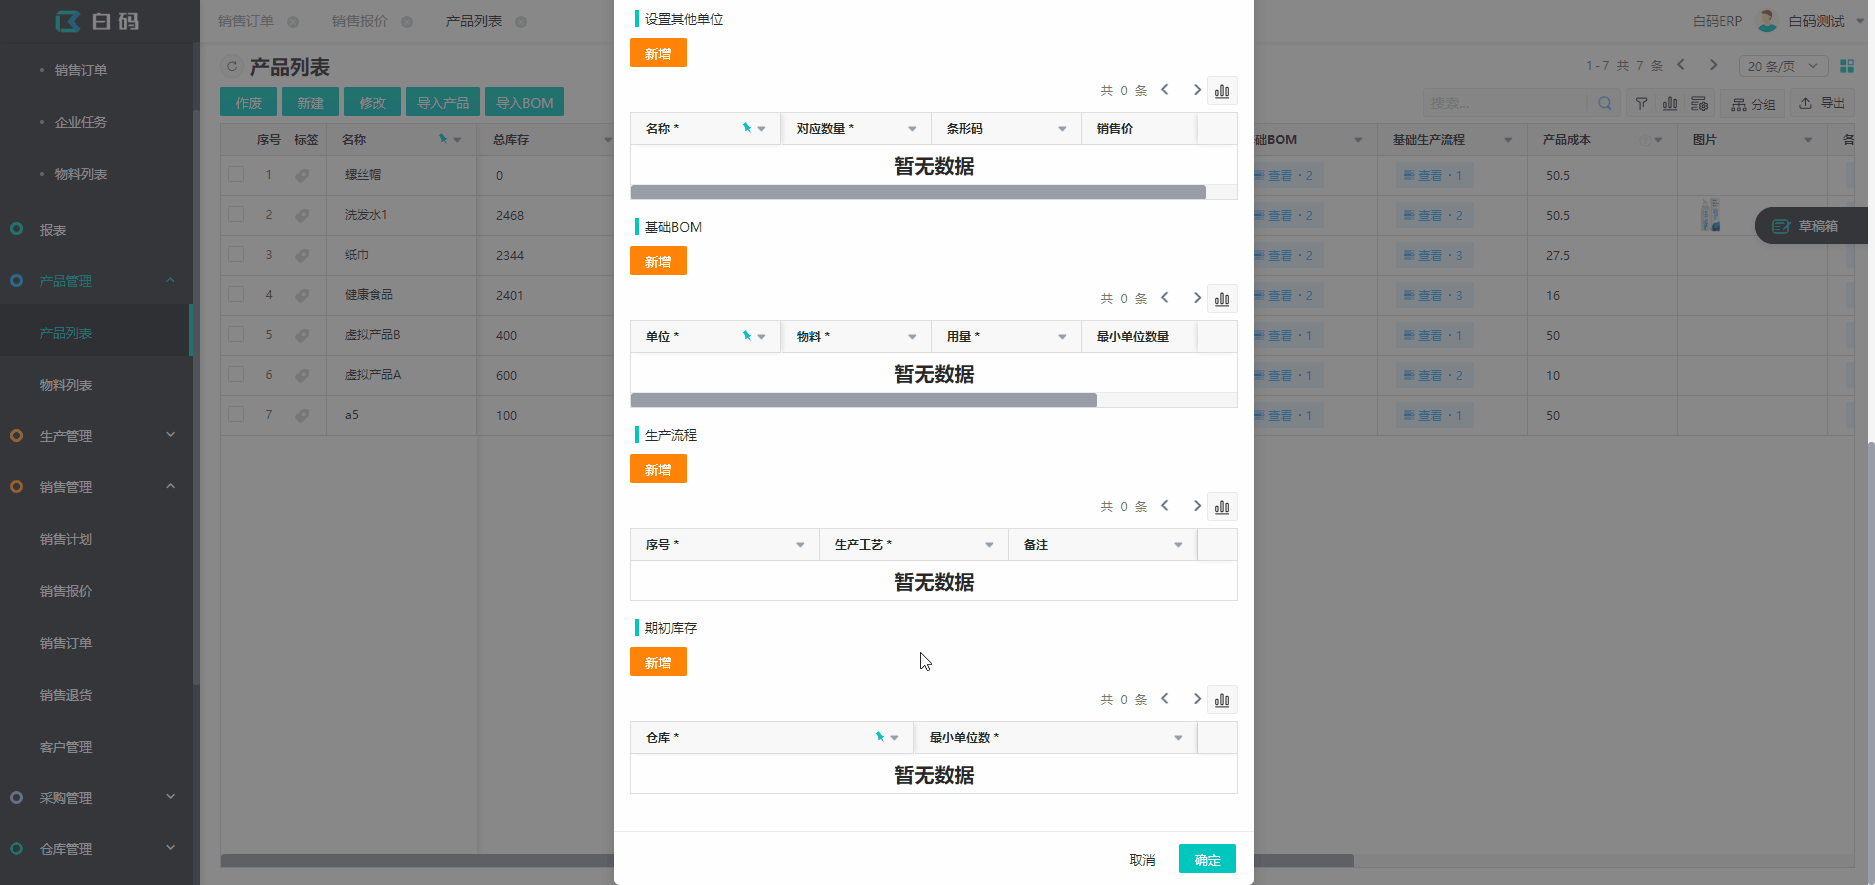The height and width of the screenshot is (885, 1875).
Task: Open dropdown arrow on 对应数量 column
Action: (x=912, y=129)
